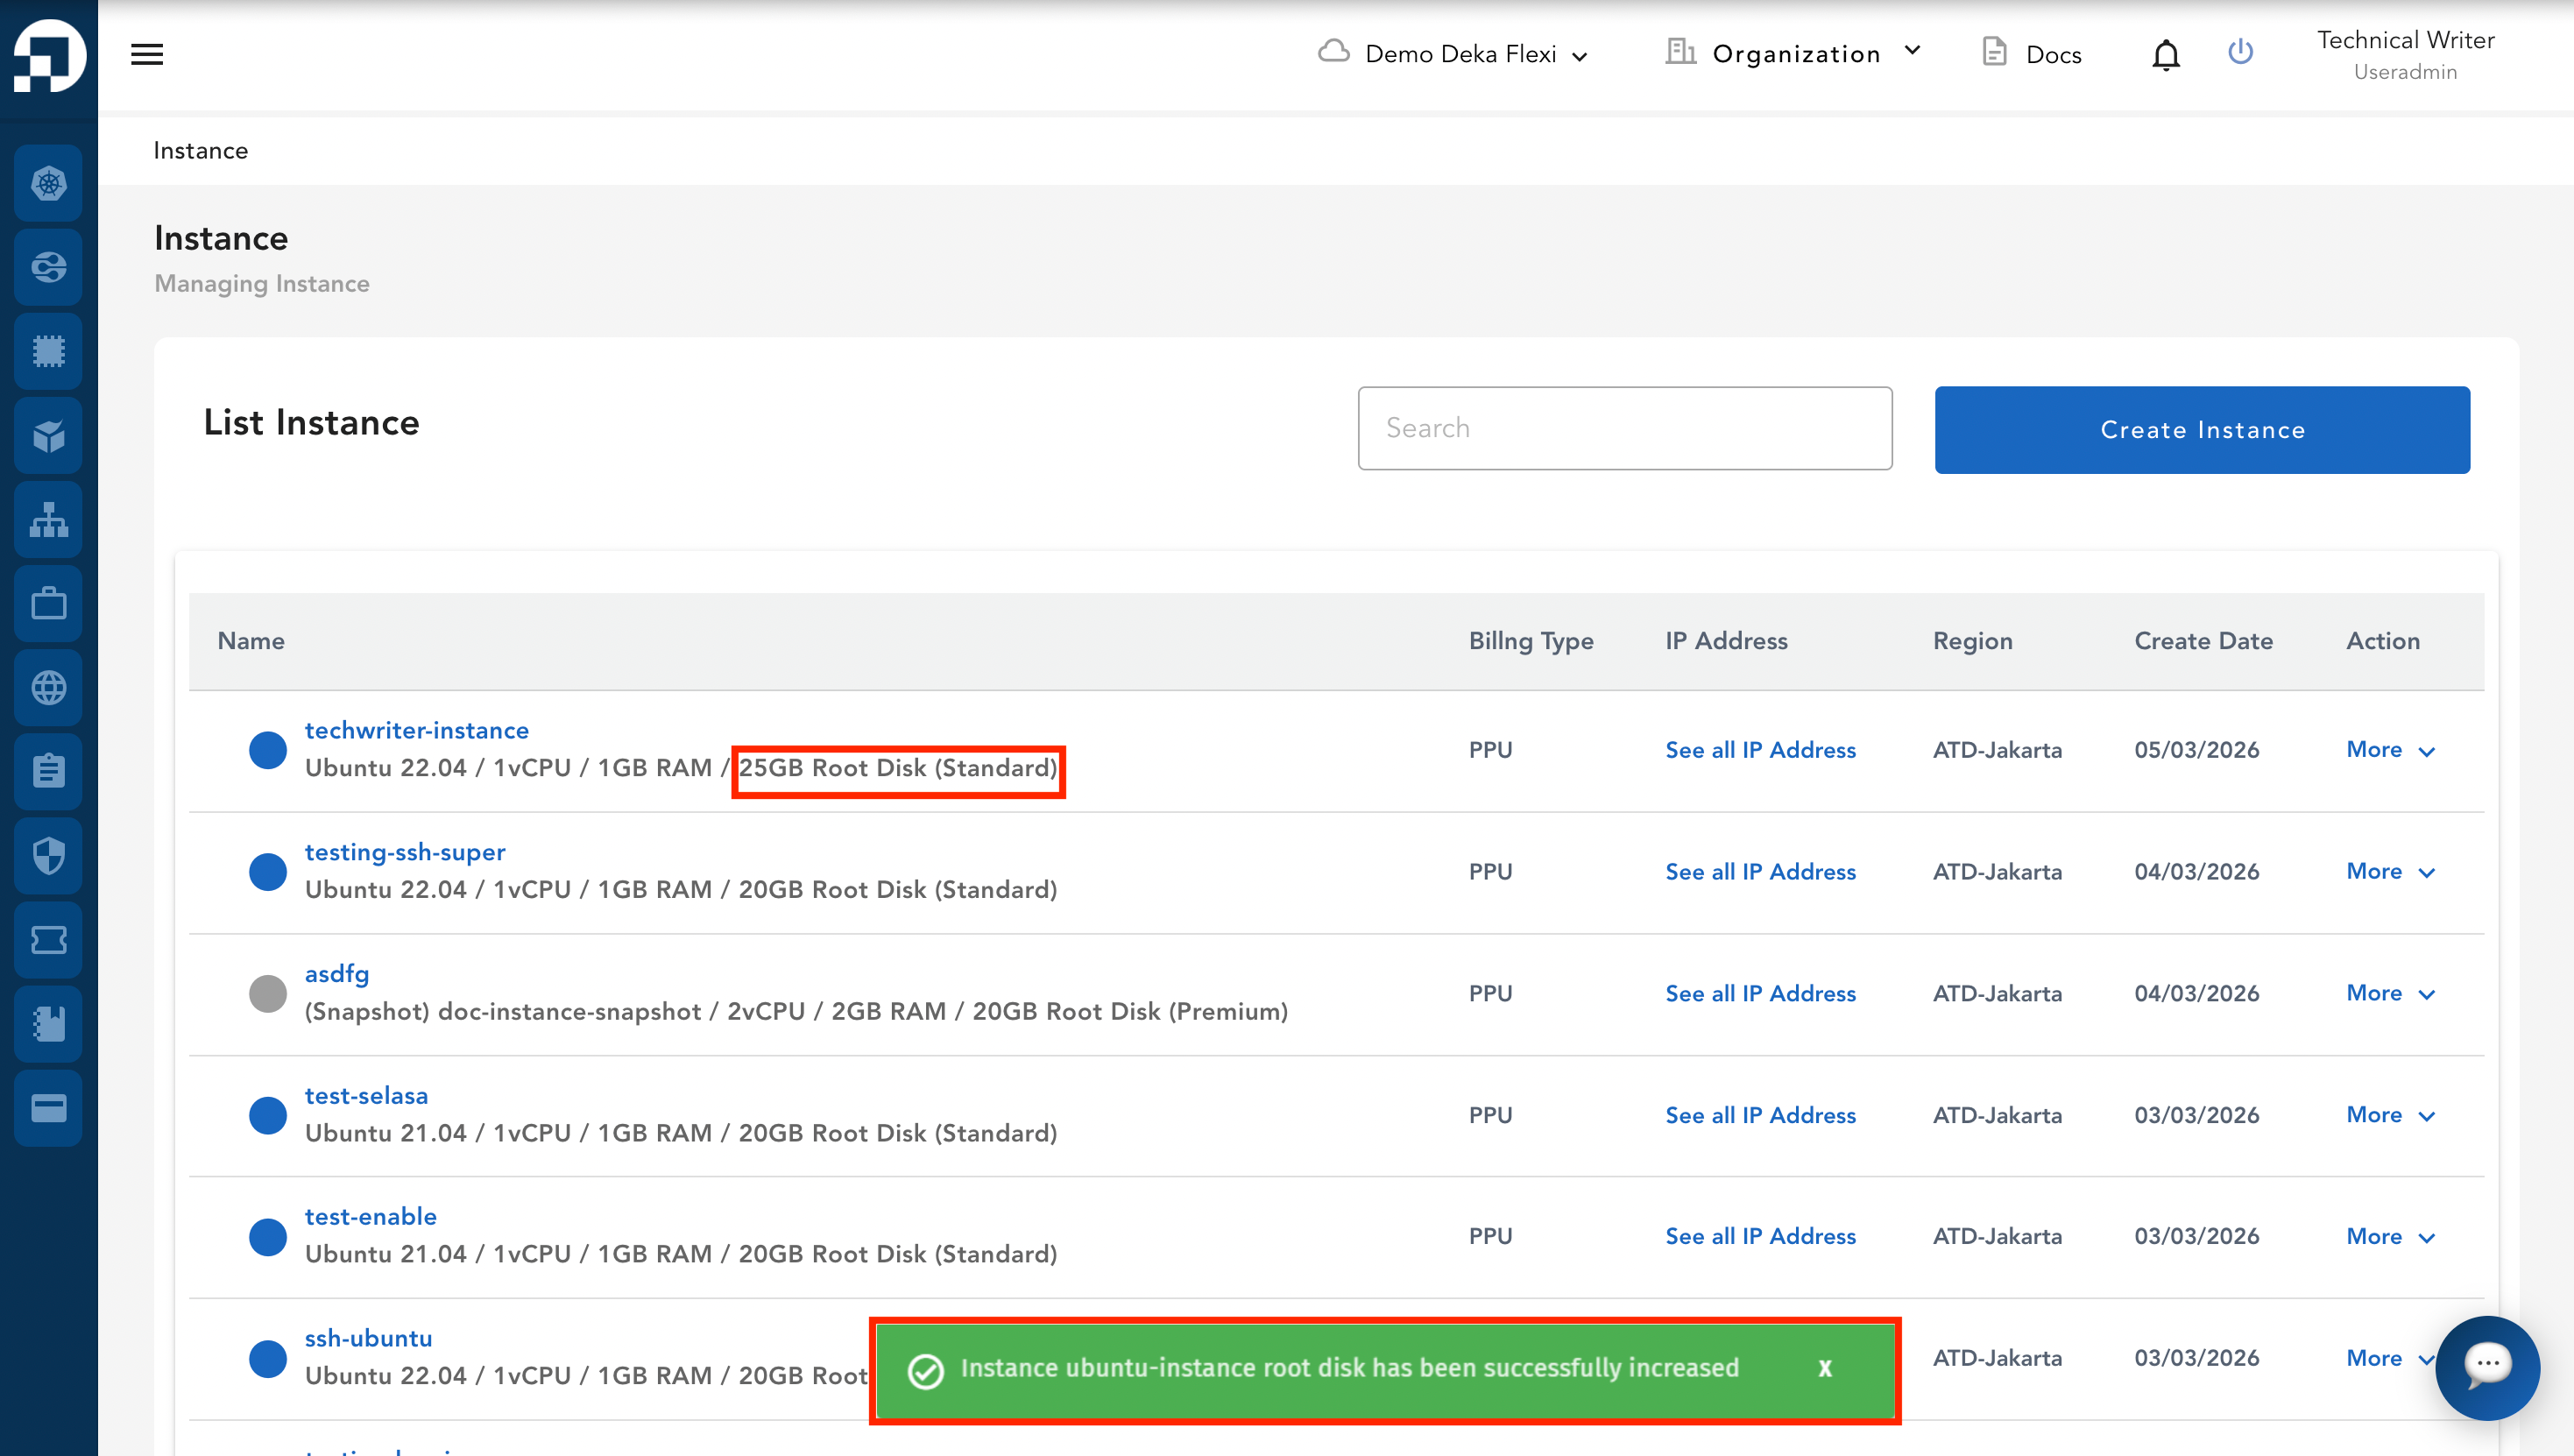2574x1456 pixels.
Task: Open the globe sidebar icon
Action: pyautogui.click(x=48, y=688)
